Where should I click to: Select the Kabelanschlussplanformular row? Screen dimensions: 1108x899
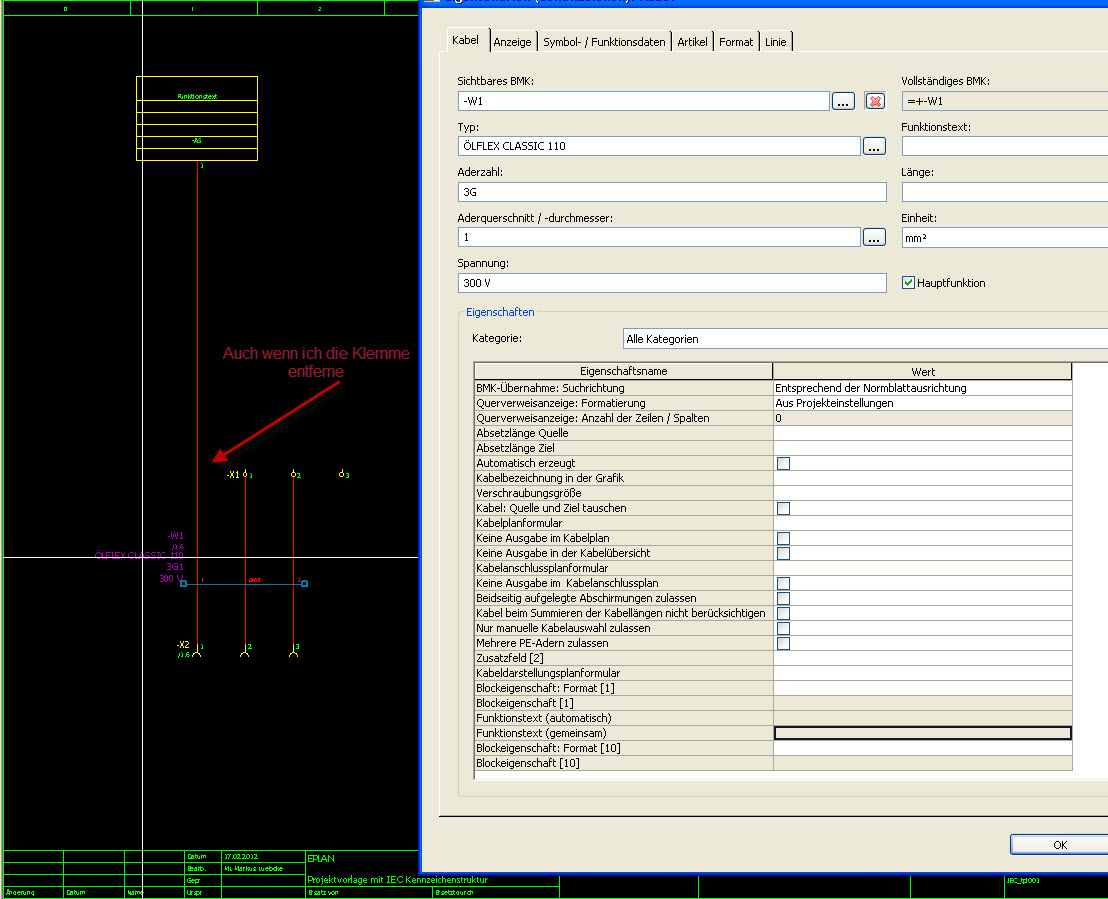coord(773,568)
